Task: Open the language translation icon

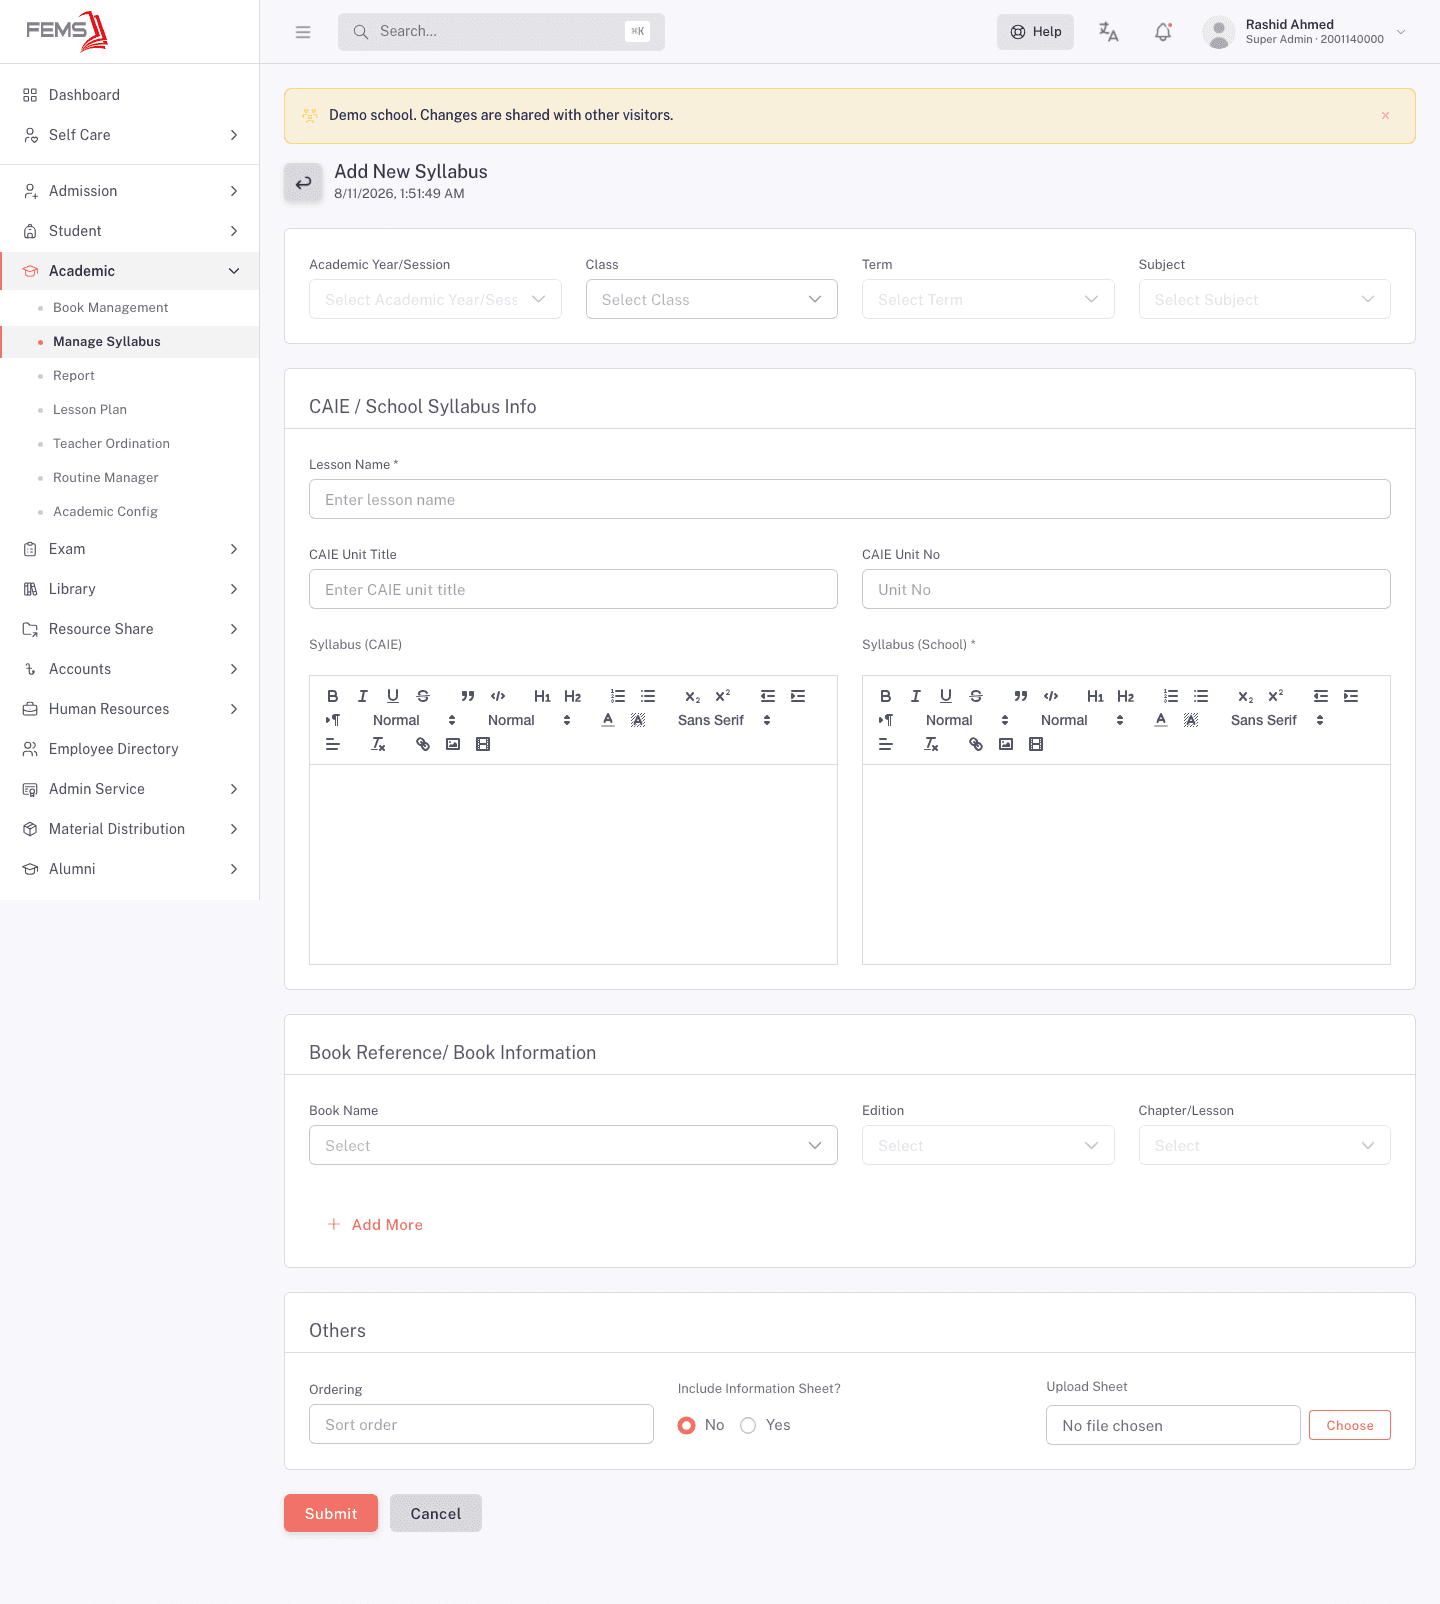Action: 1109,32
